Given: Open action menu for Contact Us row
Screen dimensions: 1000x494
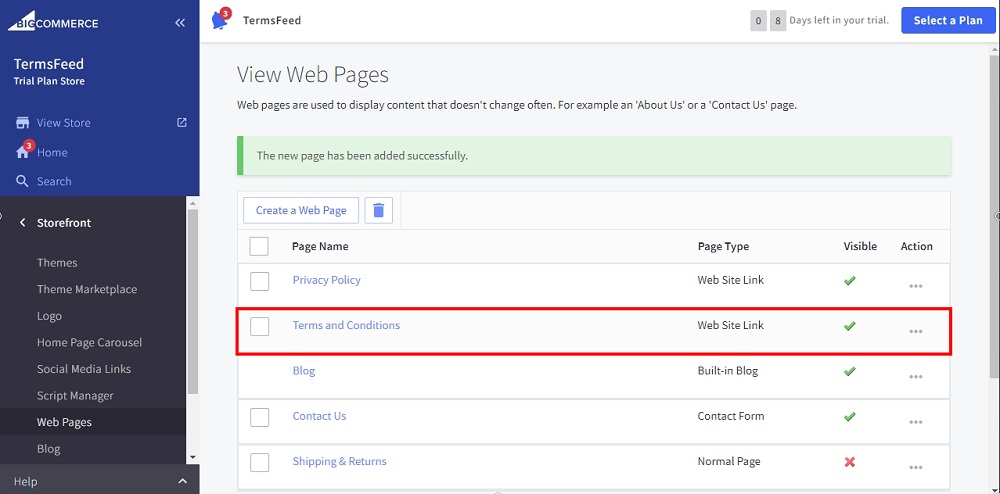Looking at the screenshot, I should pyautogui.click(x=916, y=422).
